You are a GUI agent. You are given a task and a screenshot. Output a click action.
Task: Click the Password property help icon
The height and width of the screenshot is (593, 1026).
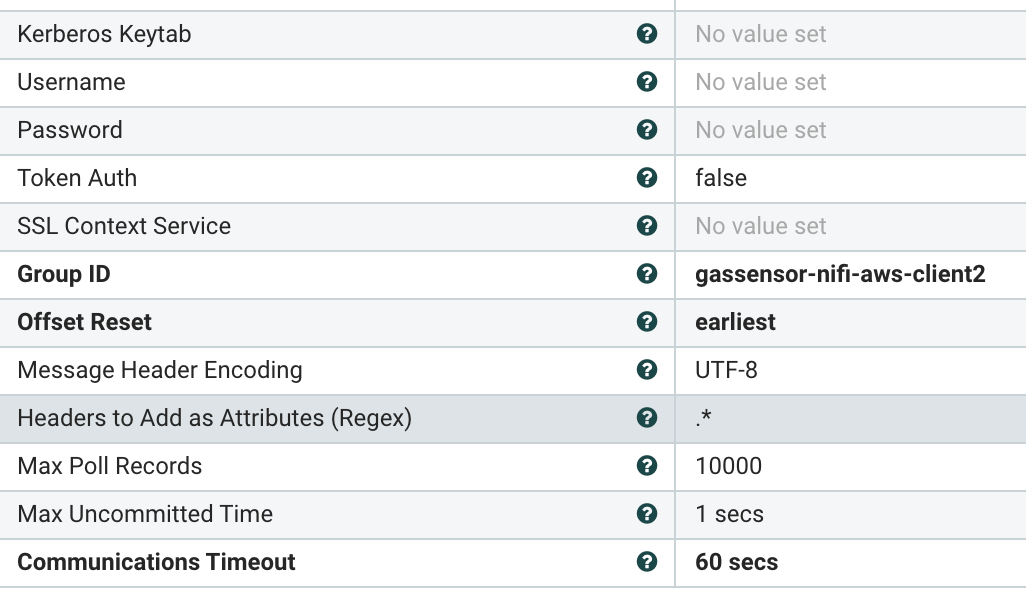click(x=647, y=130)
